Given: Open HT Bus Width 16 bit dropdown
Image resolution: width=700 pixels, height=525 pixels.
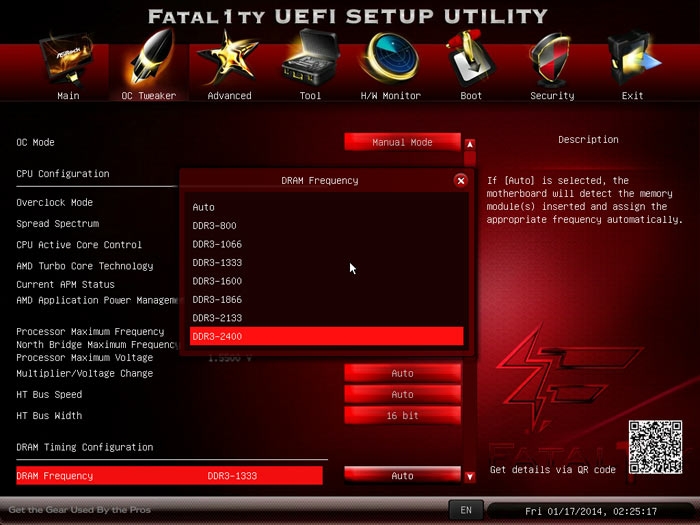Looking at the screenshot, I should click(x=402, y=416).
